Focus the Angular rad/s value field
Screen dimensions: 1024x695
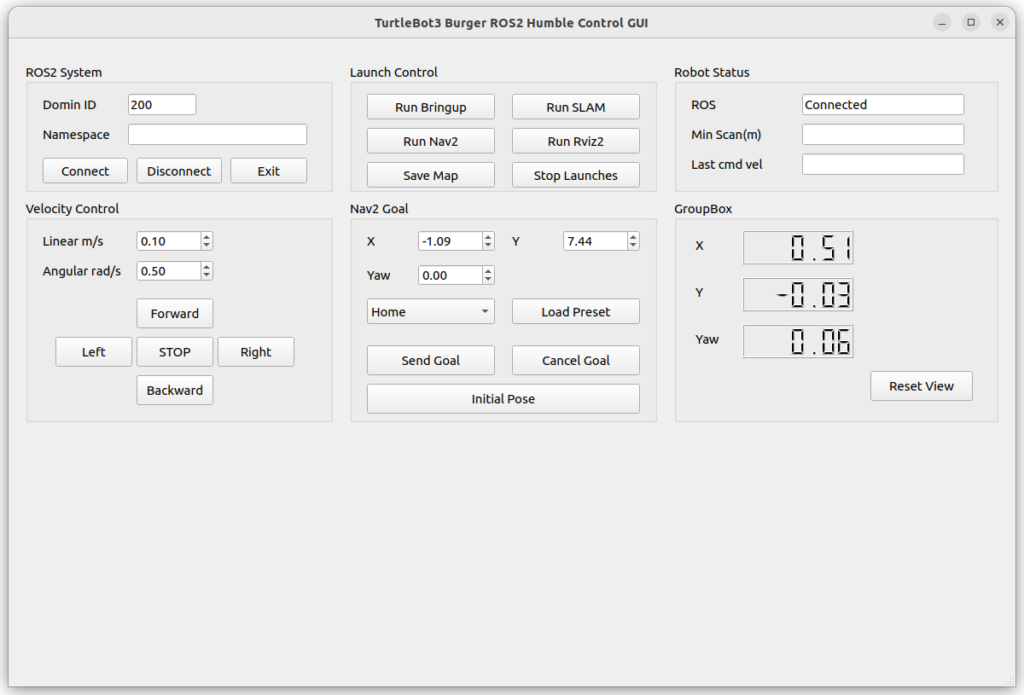pyautogui.click(x=168, y=271)
